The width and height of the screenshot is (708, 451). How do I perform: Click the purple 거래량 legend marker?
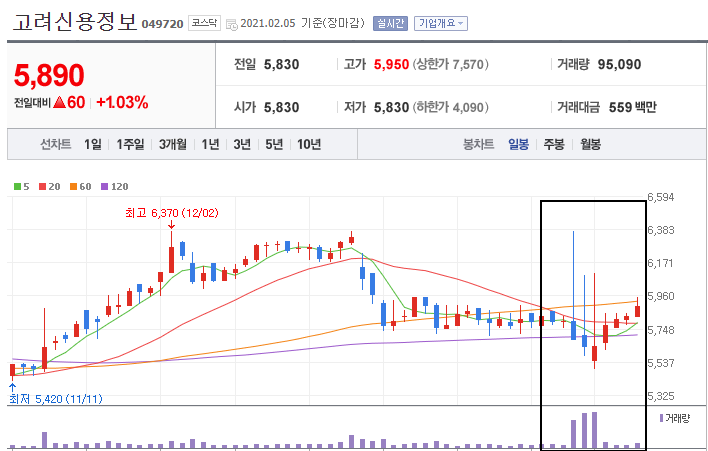(661, 418)
